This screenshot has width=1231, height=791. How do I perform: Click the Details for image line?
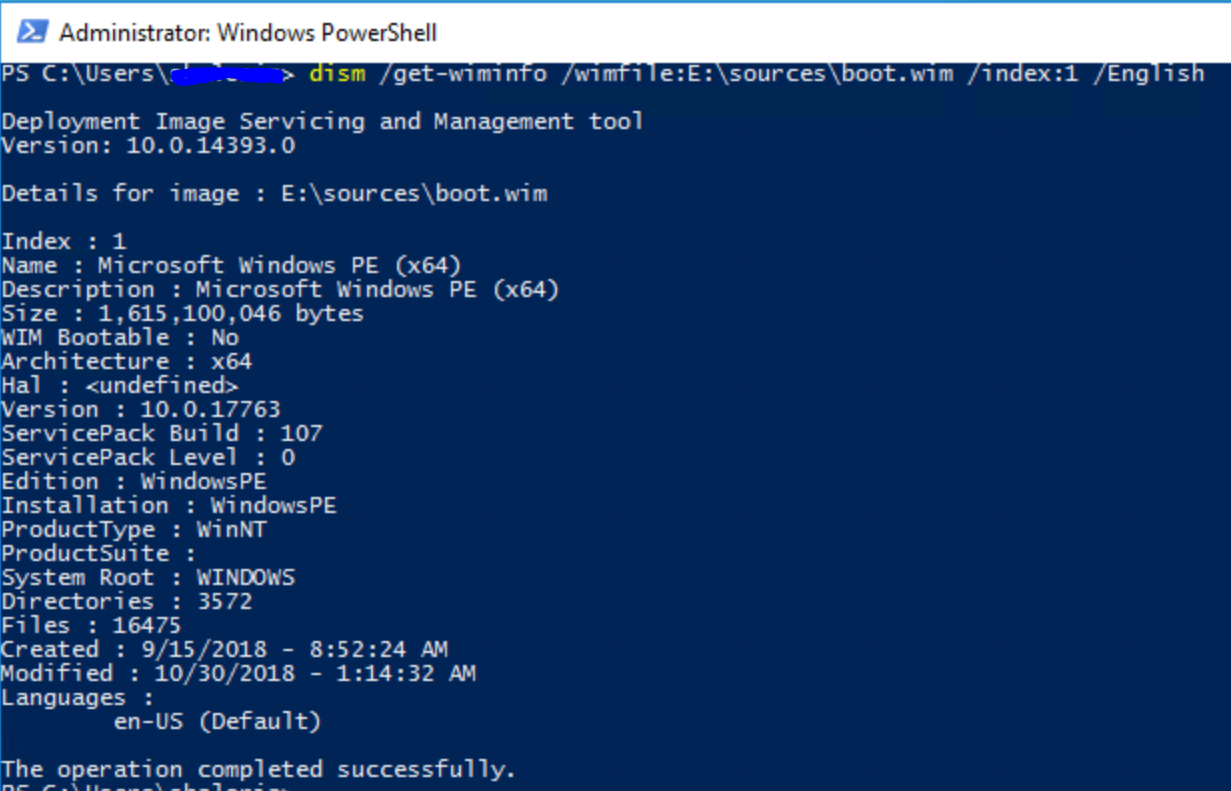274,194
